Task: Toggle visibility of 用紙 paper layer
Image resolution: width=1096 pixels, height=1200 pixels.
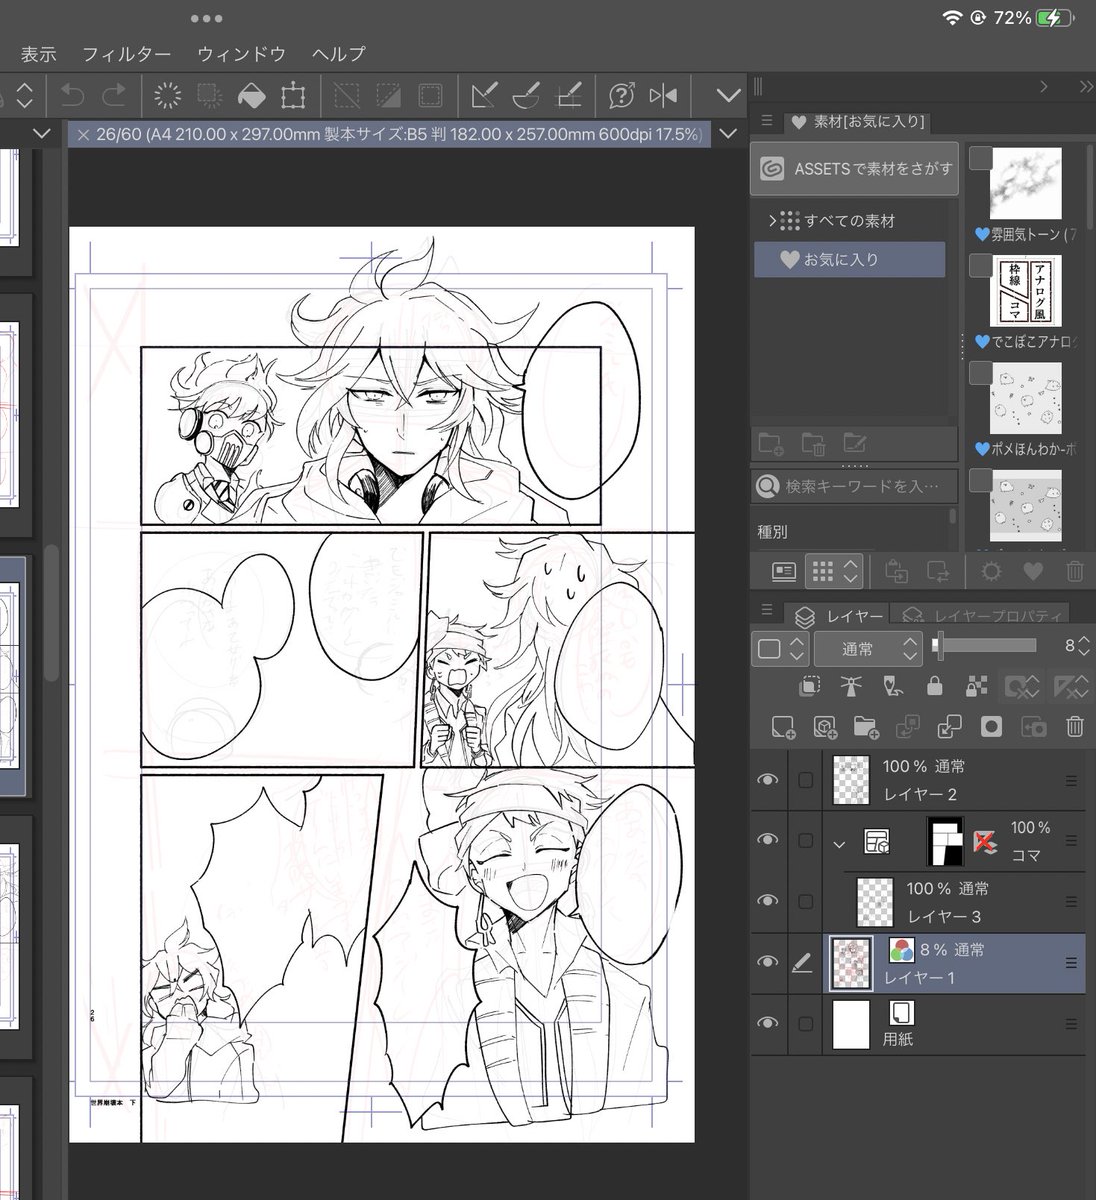Action: click(x=767, y=1023)
